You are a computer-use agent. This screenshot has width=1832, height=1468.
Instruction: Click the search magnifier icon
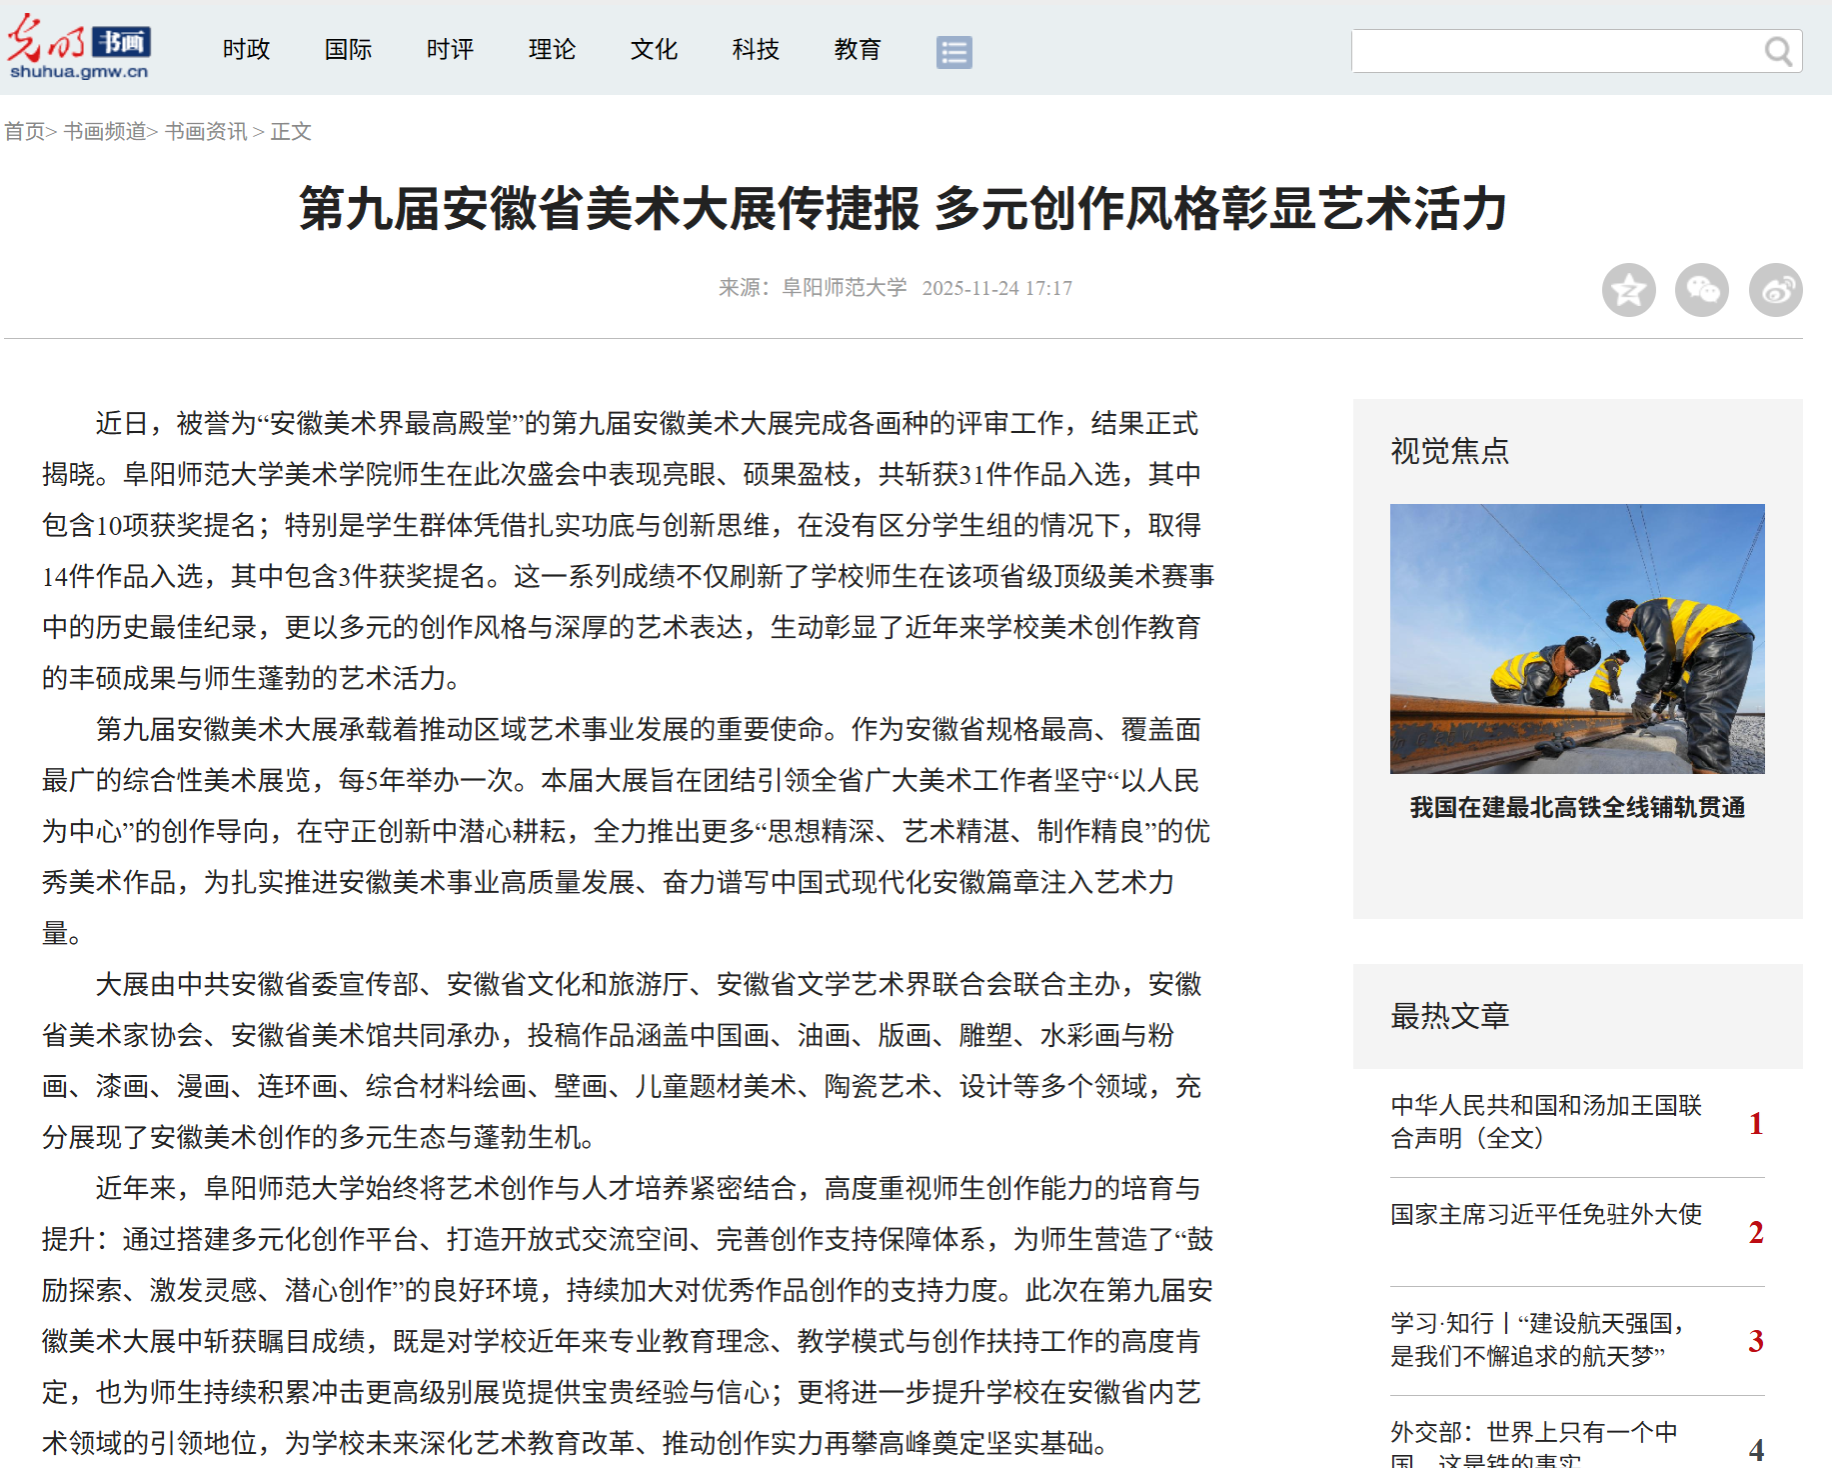pyautogui.click(x=1777, y=51)
